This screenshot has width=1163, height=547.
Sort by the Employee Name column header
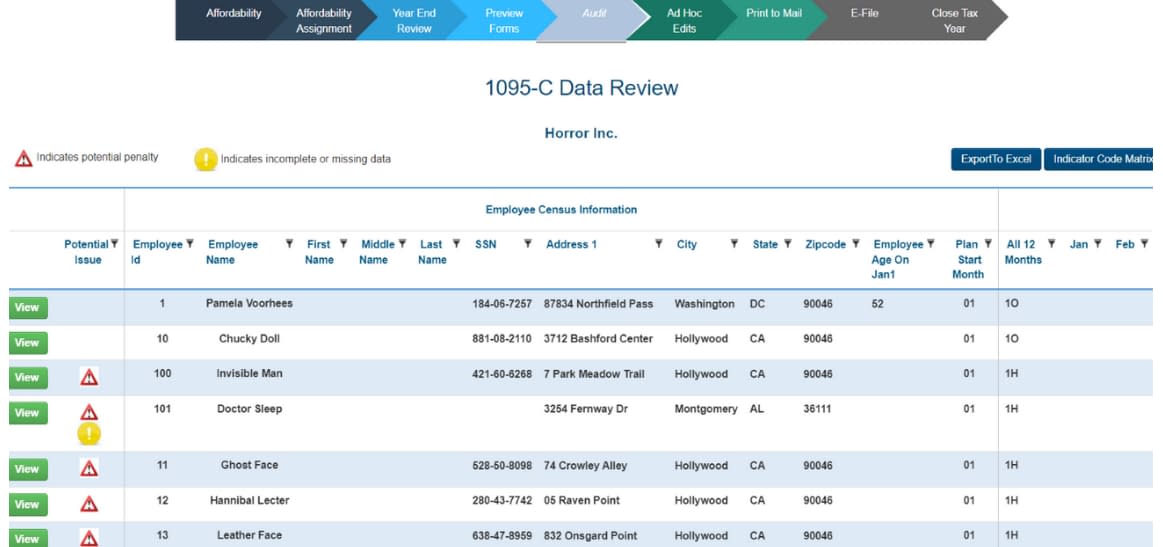pyautogui.click(x=233, y=252)
